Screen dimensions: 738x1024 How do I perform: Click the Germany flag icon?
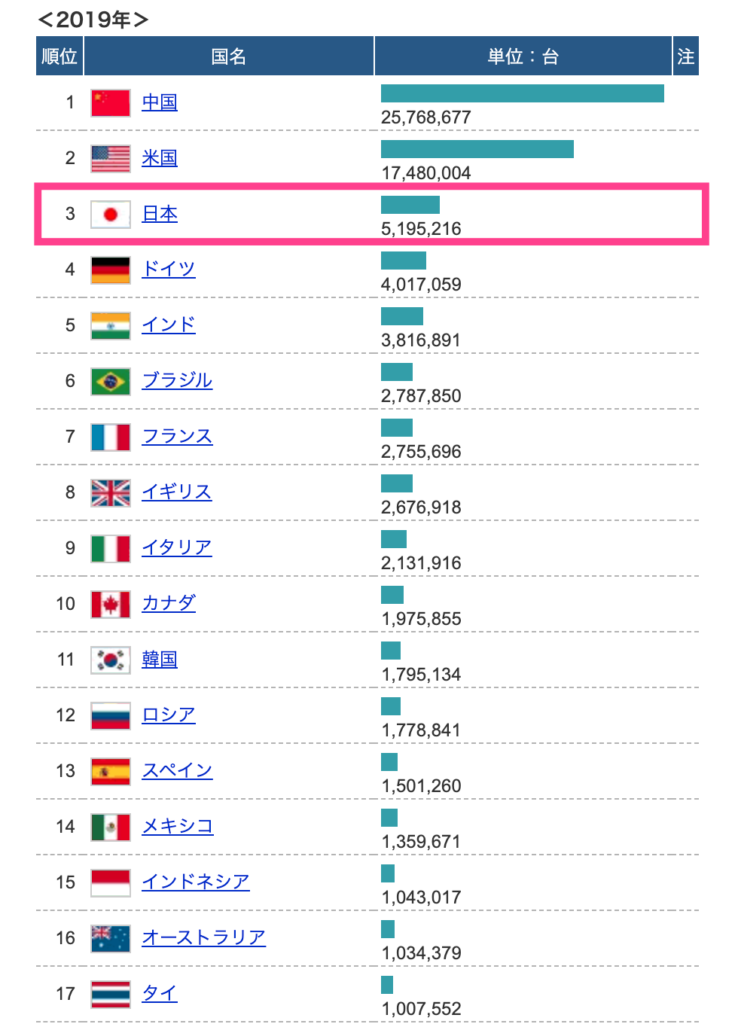pos(110,269)
